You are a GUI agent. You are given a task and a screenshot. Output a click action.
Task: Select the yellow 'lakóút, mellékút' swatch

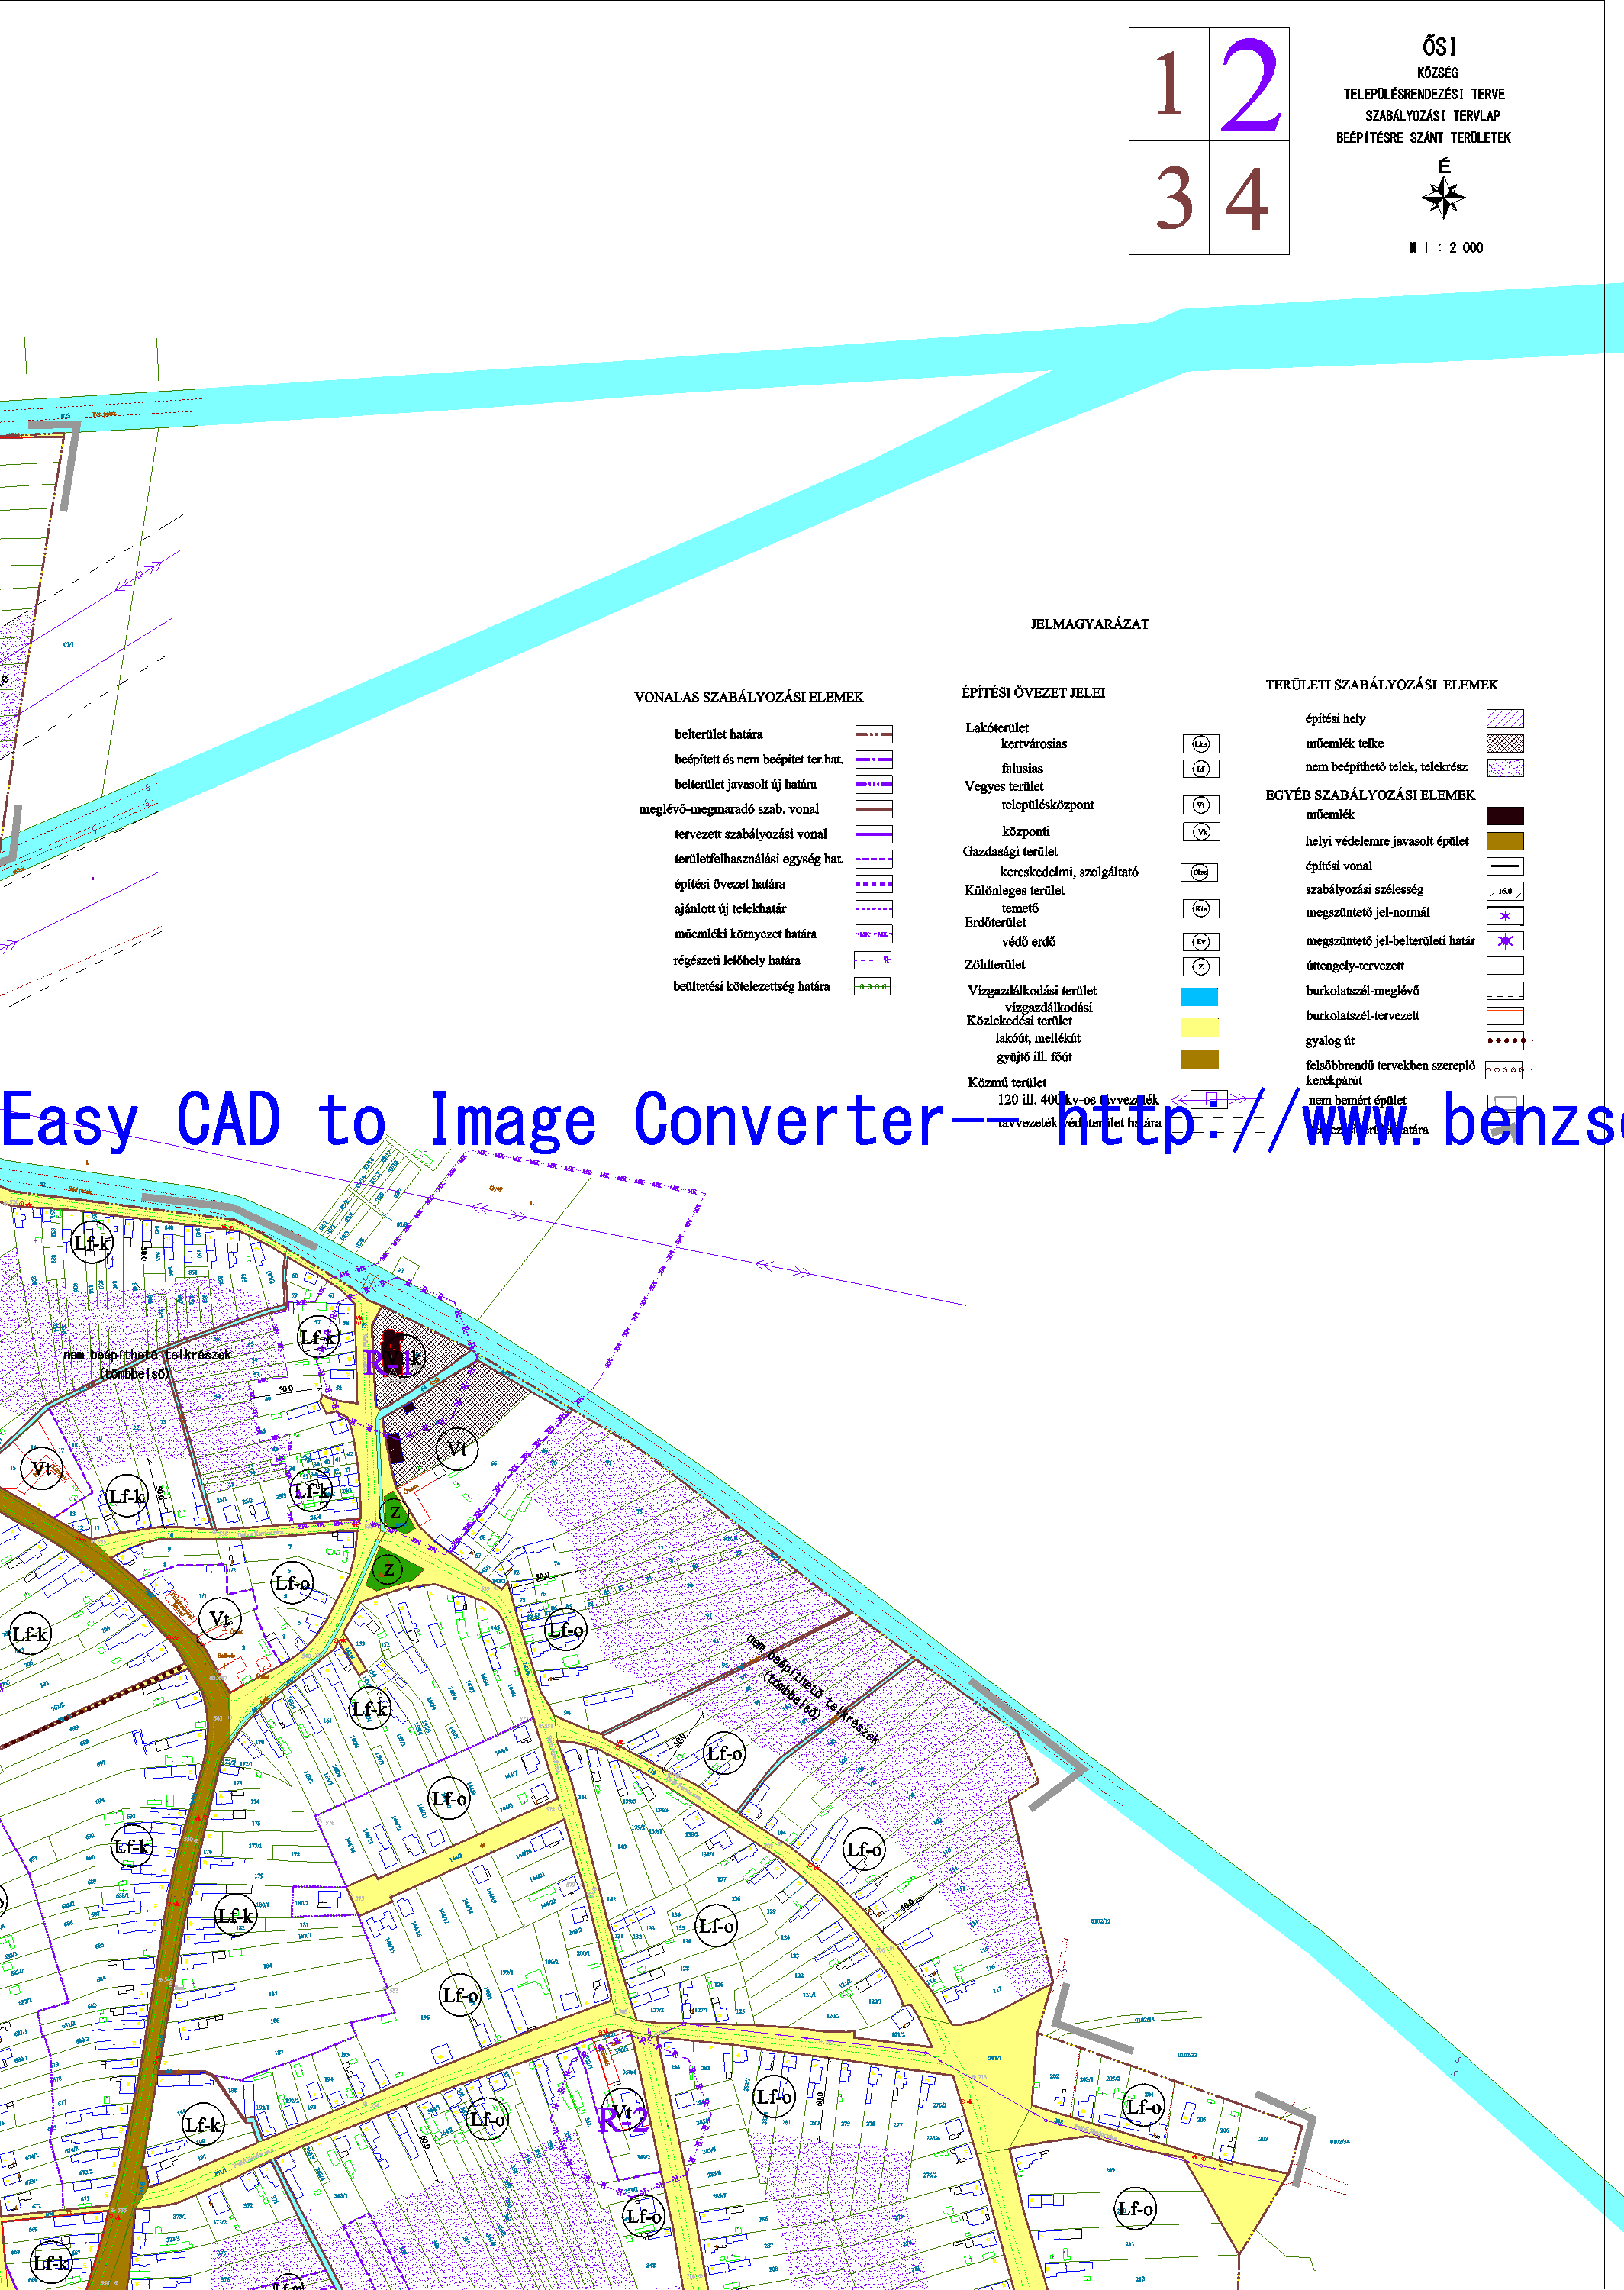pos(1199,1027)
